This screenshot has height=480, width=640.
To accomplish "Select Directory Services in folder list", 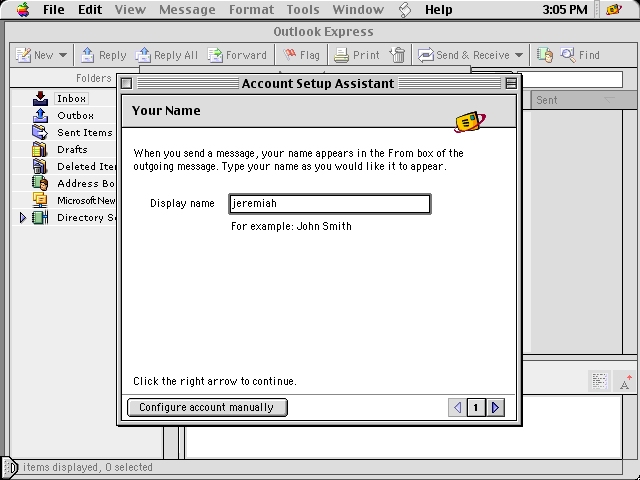I will tap(86, 218).
